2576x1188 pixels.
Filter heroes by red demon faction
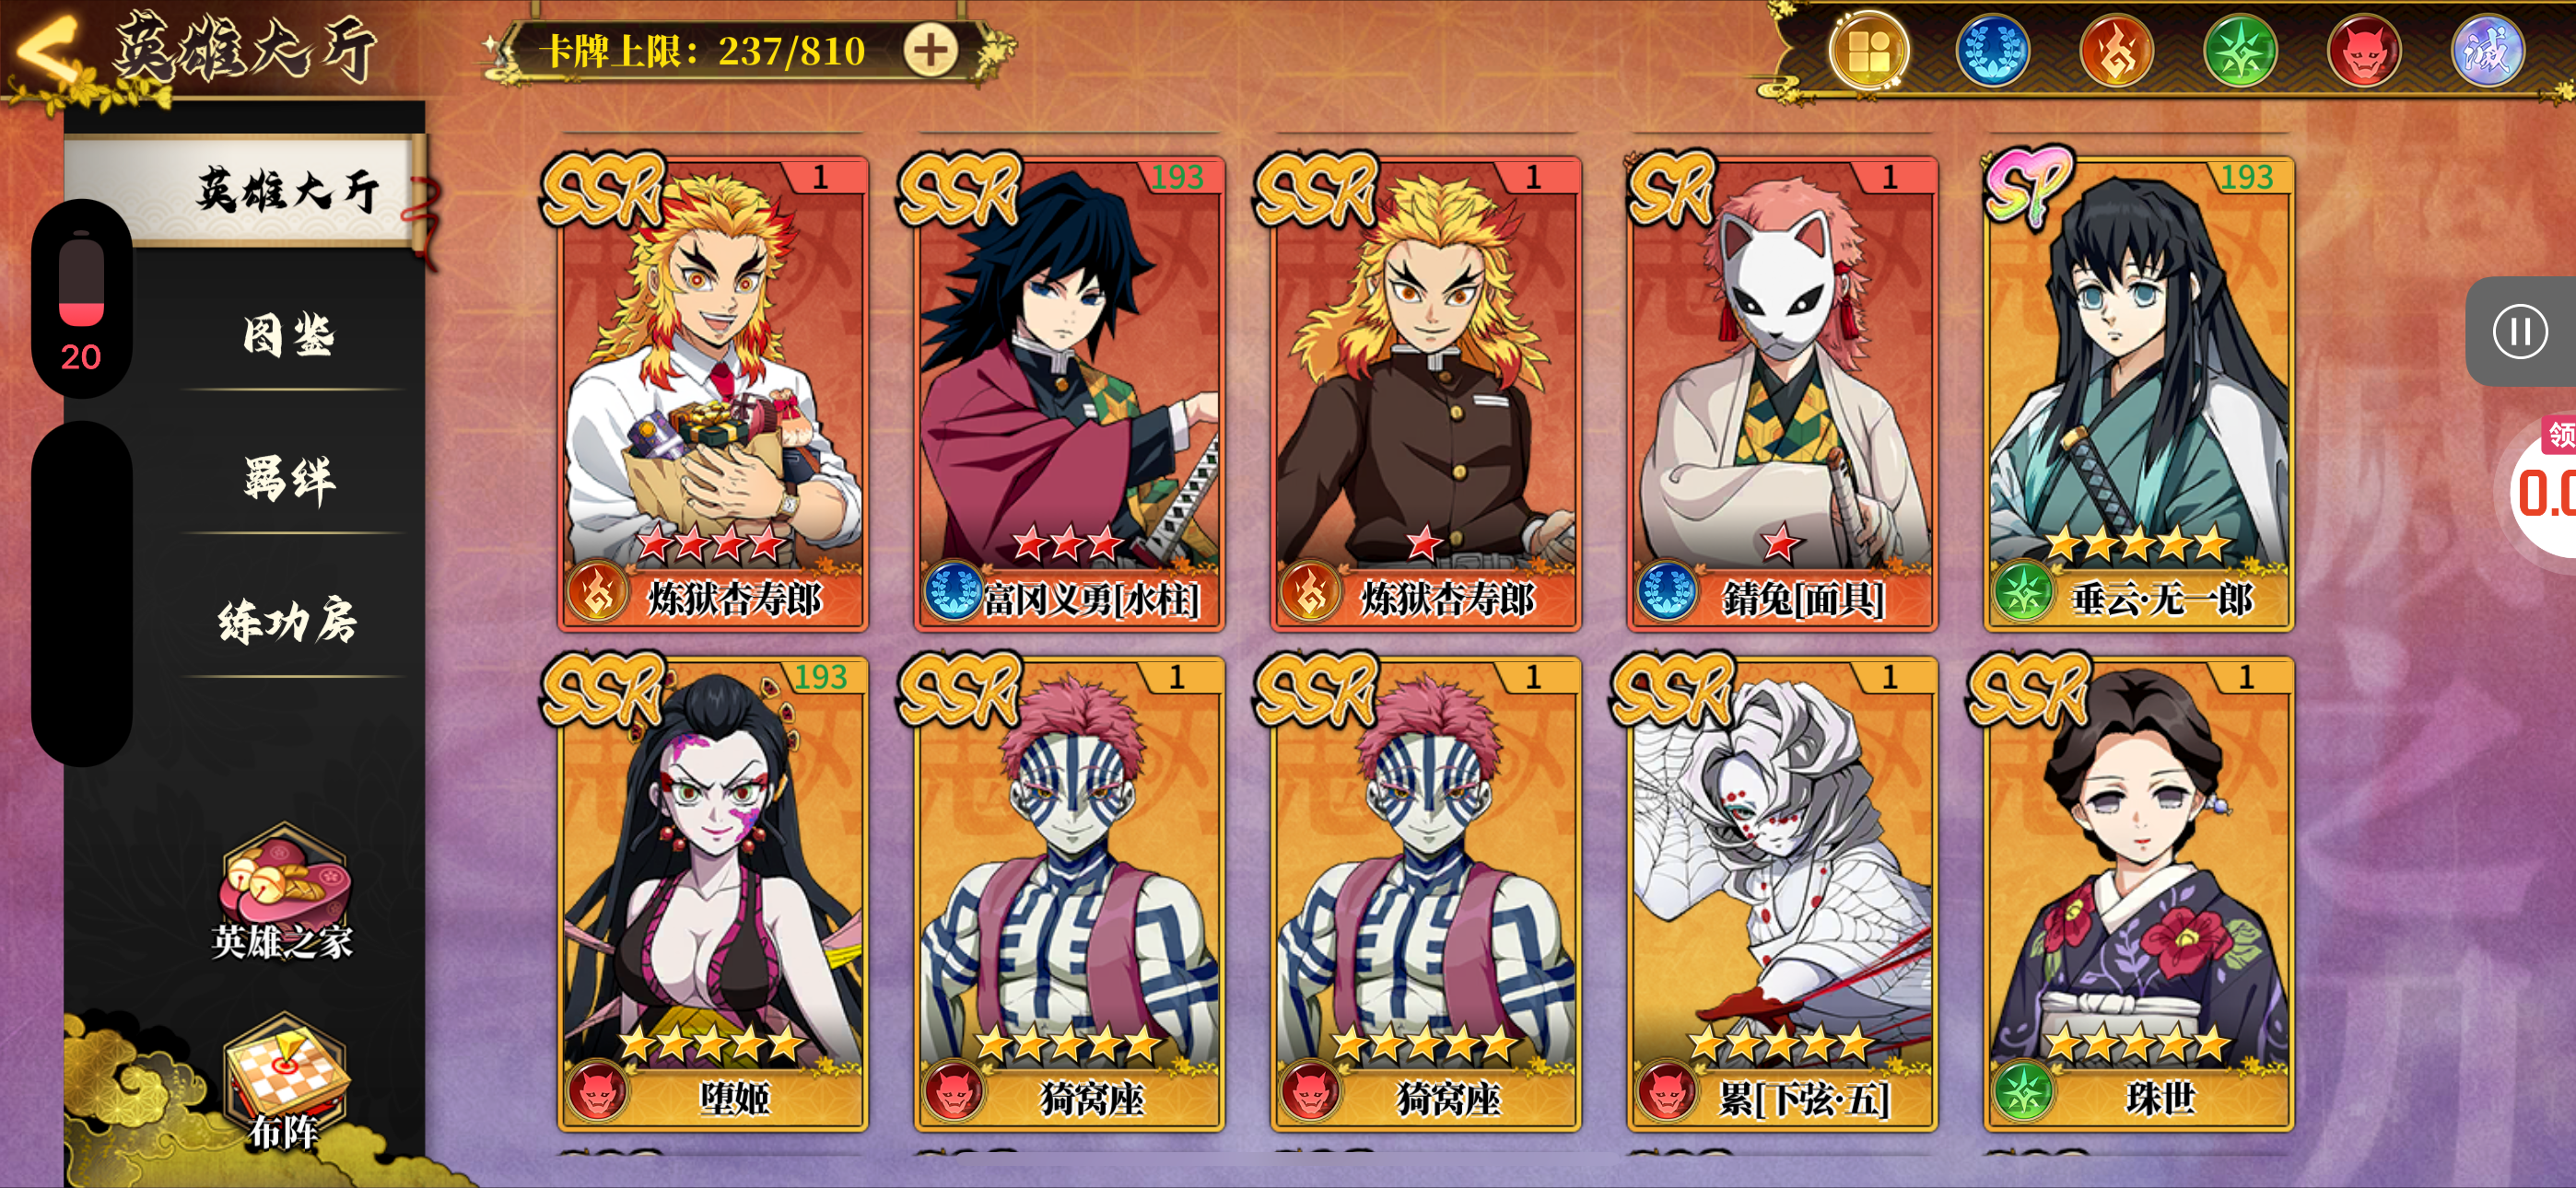coord(2364,51)
